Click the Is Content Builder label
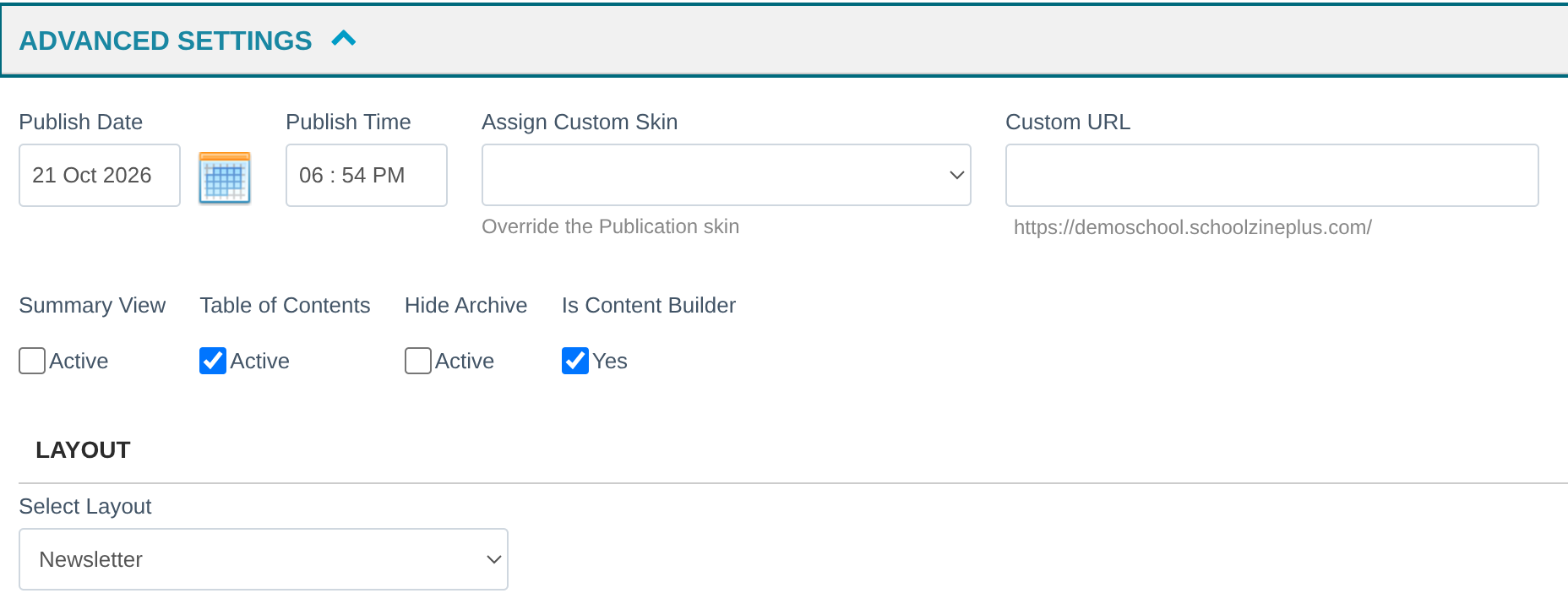The image size is (1568, 615). (x=649, y=306)
